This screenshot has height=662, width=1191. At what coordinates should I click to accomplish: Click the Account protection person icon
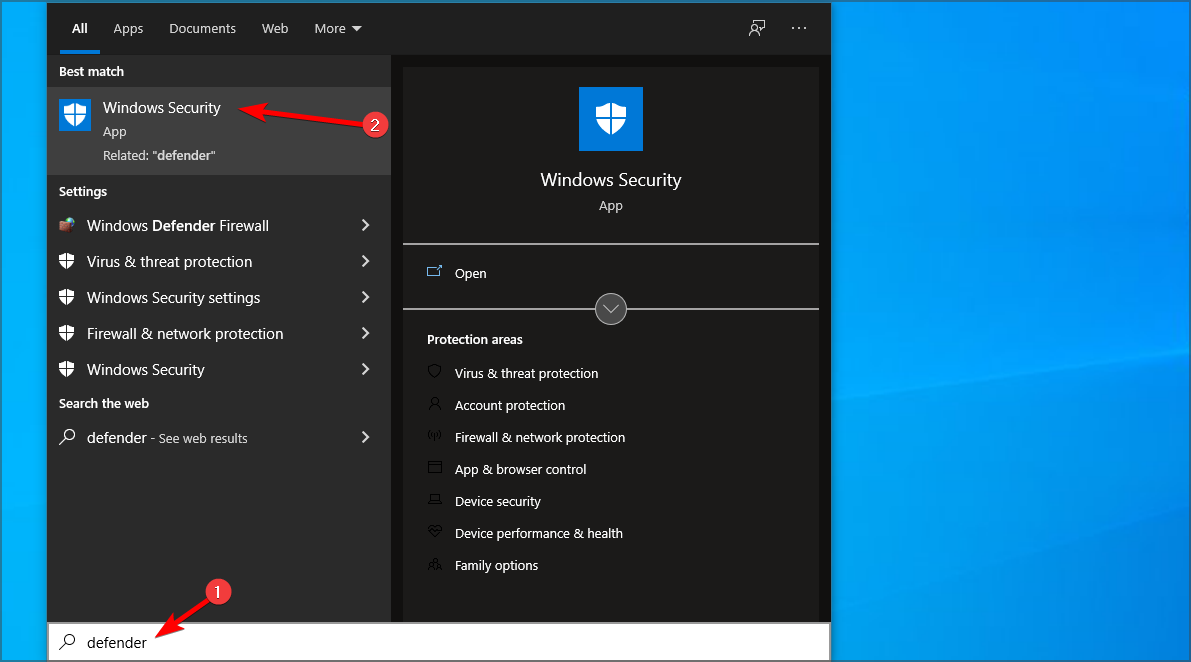434,404
